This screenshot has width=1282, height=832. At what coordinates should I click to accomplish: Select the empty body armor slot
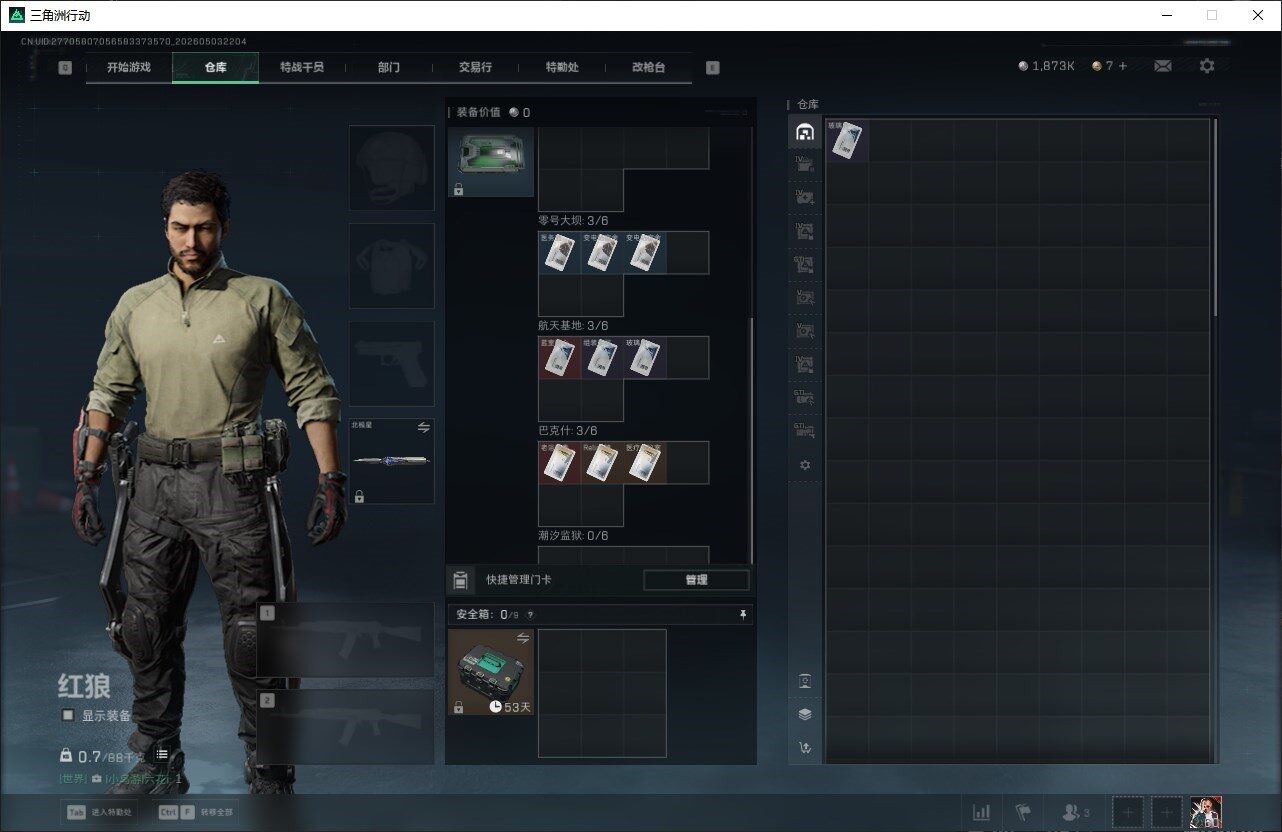391,265
